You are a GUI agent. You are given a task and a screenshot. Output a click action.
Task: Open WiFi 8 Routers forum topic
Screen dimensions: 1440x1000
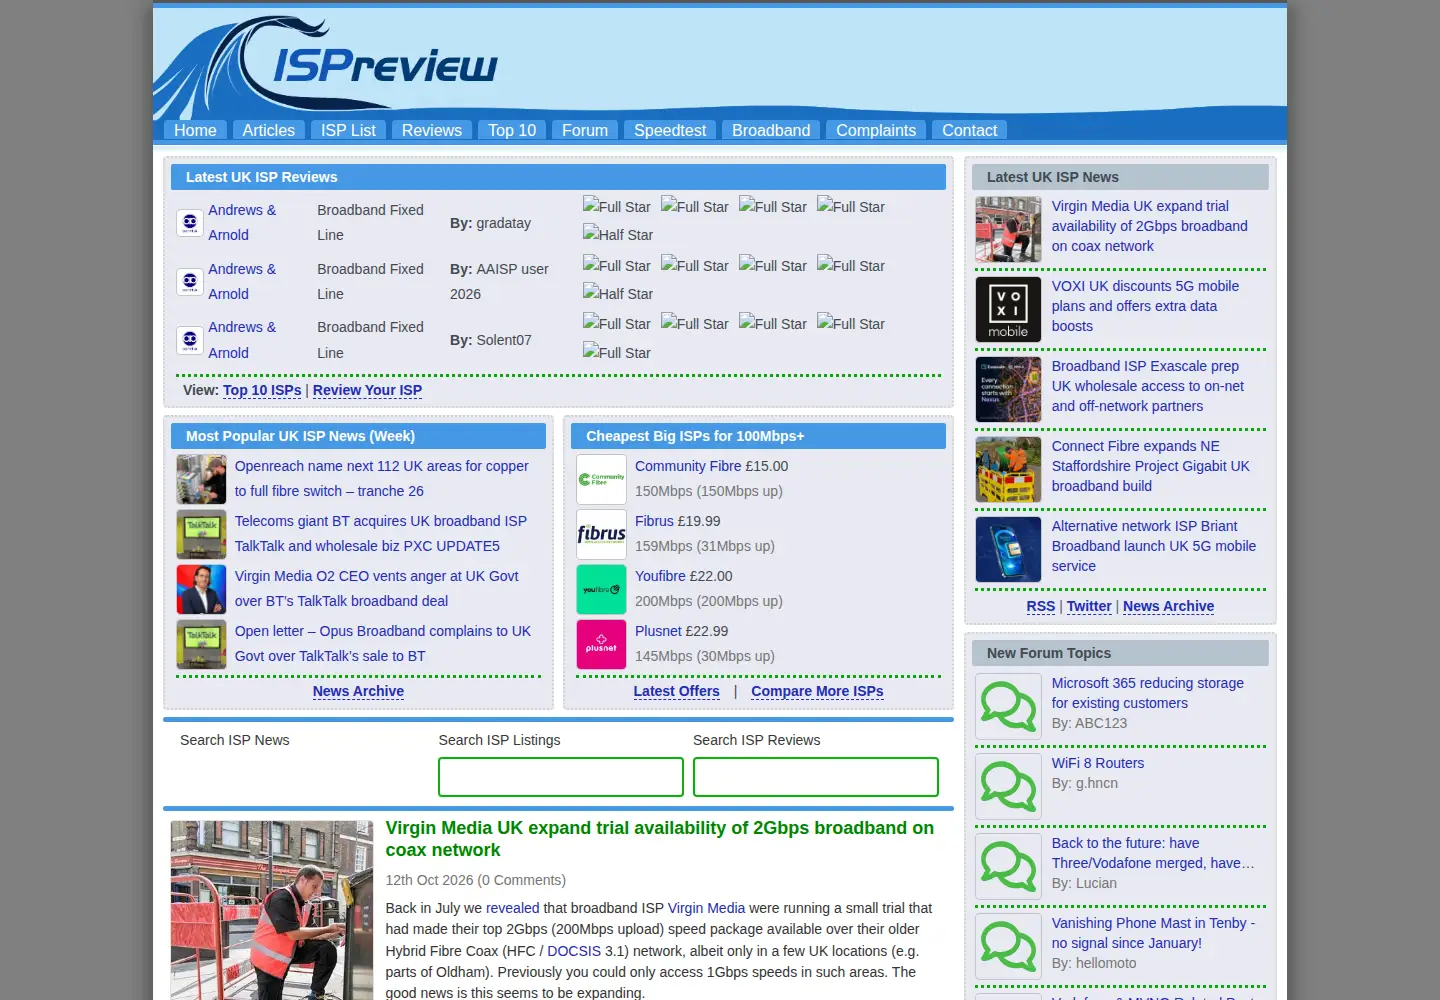click(x=1098, y=763)
